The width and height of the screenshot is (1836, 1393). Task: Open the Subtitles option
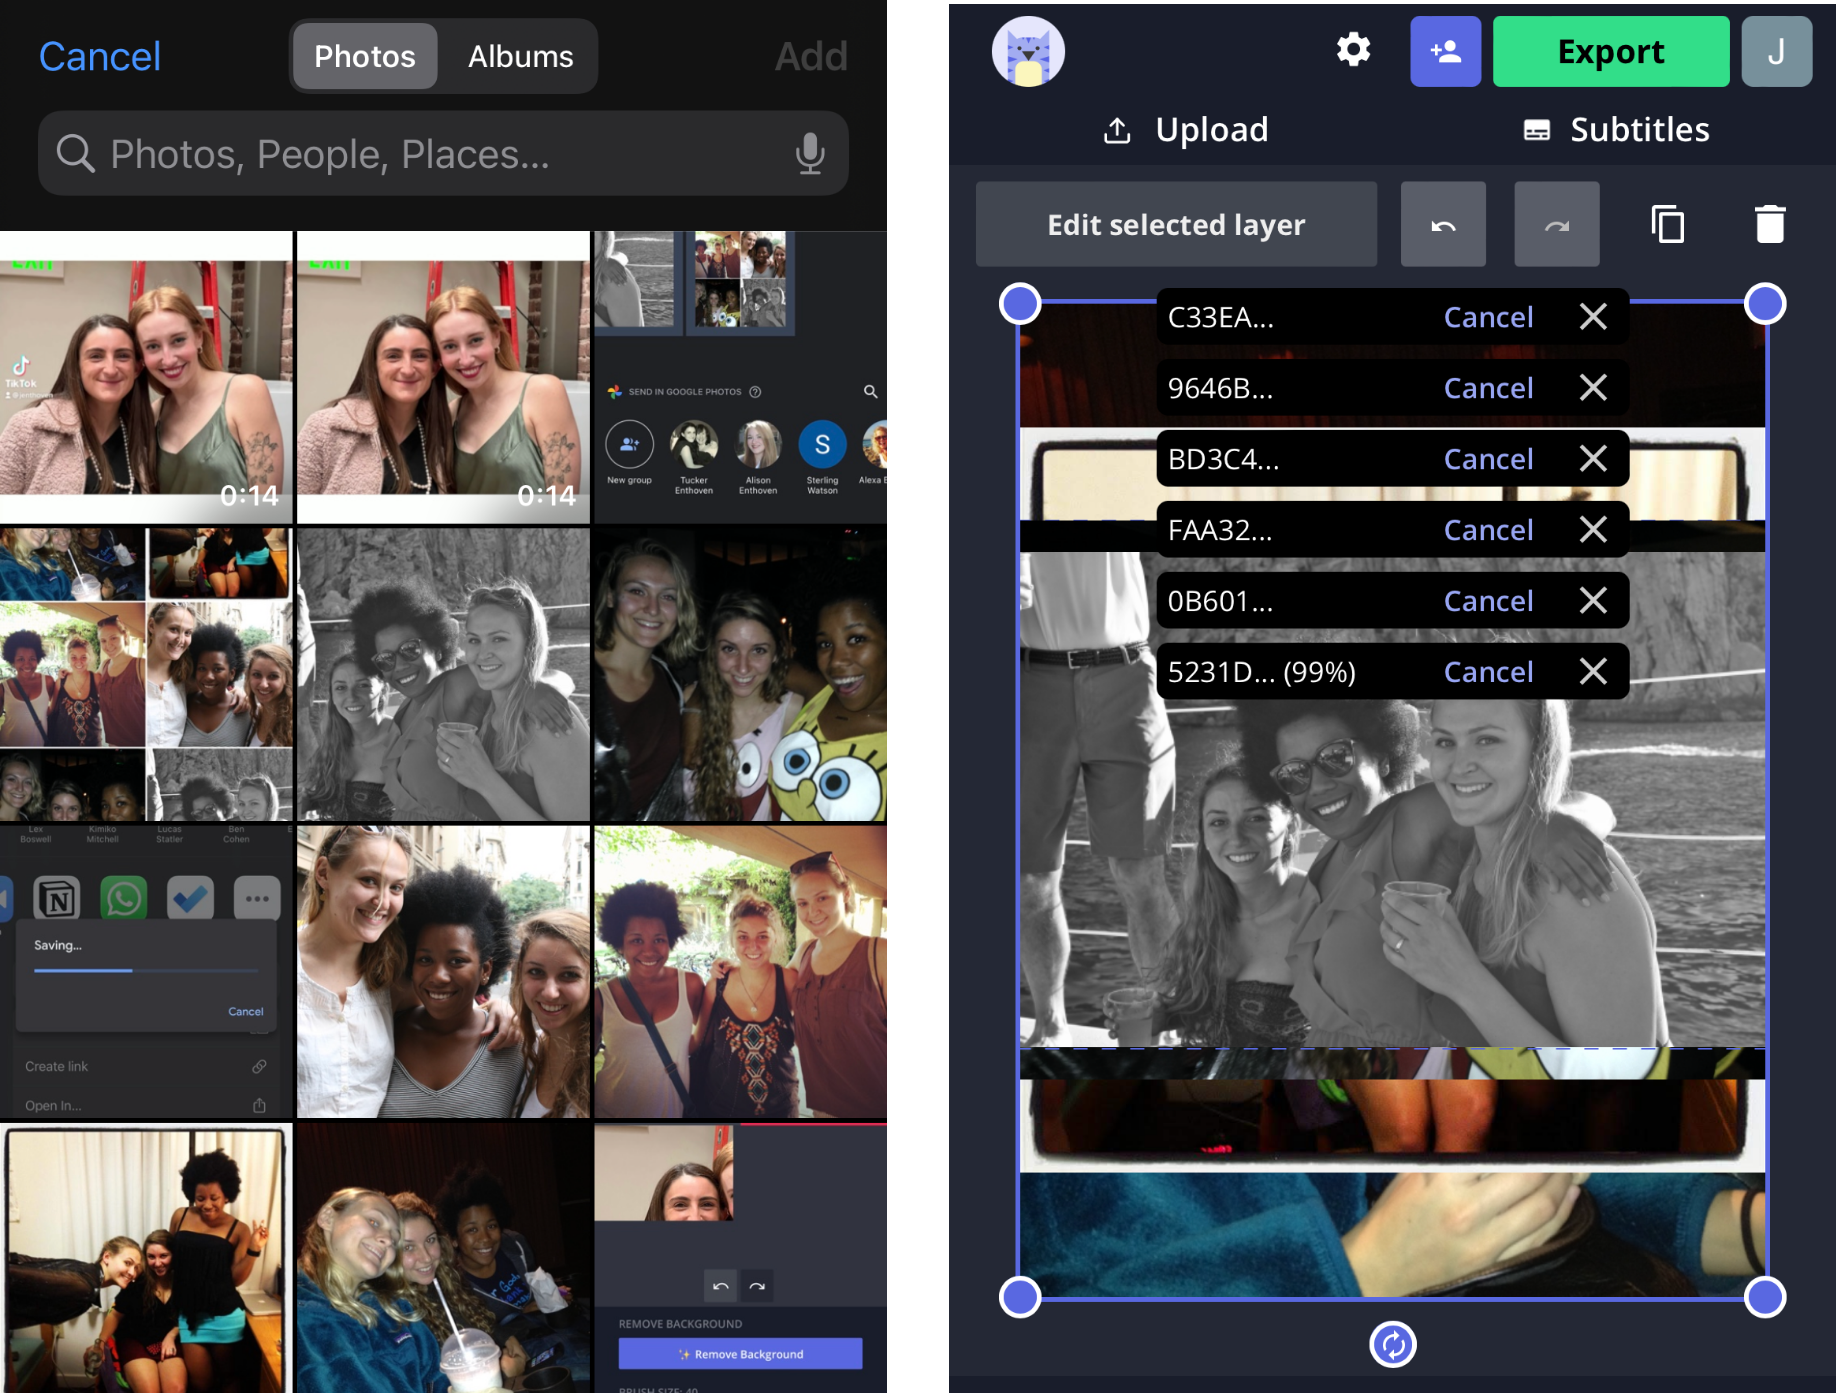1616,130
